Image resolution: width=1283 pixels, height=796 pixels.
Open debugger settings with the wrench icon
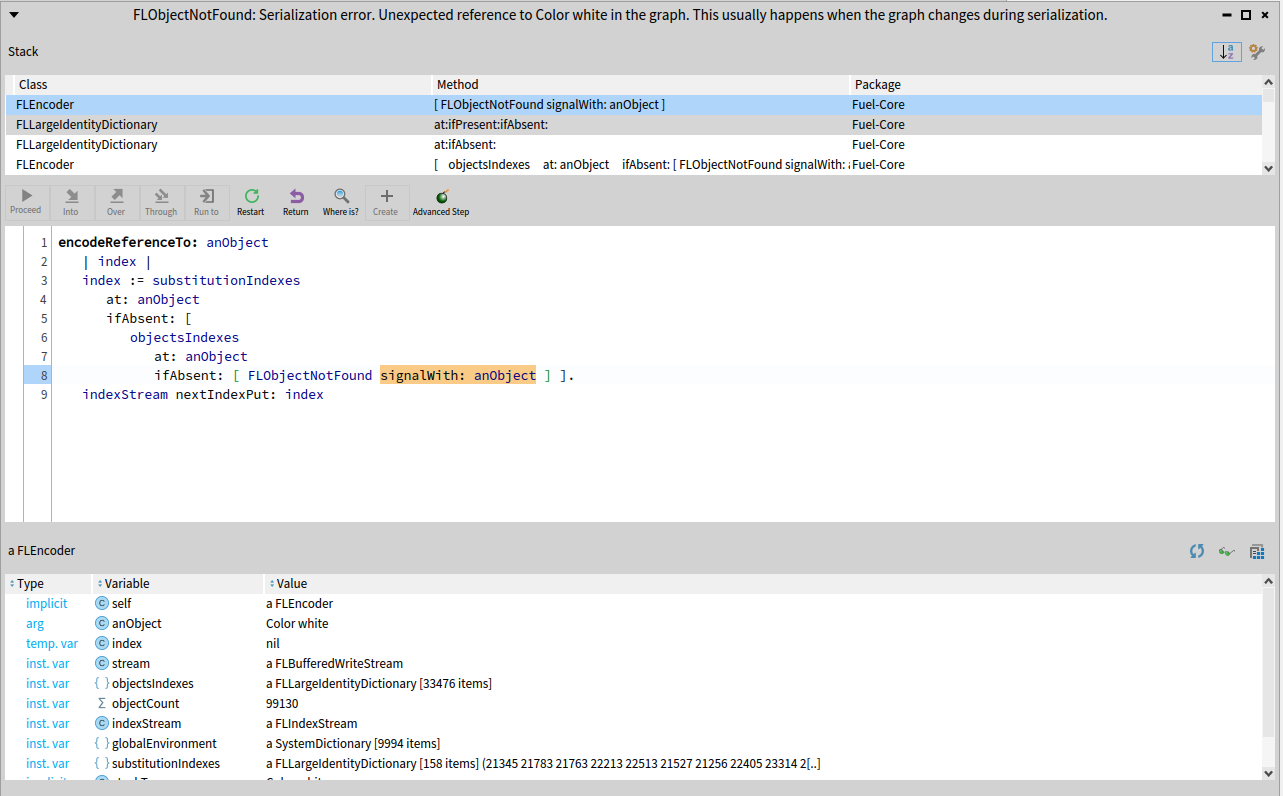coord(1257,51)
